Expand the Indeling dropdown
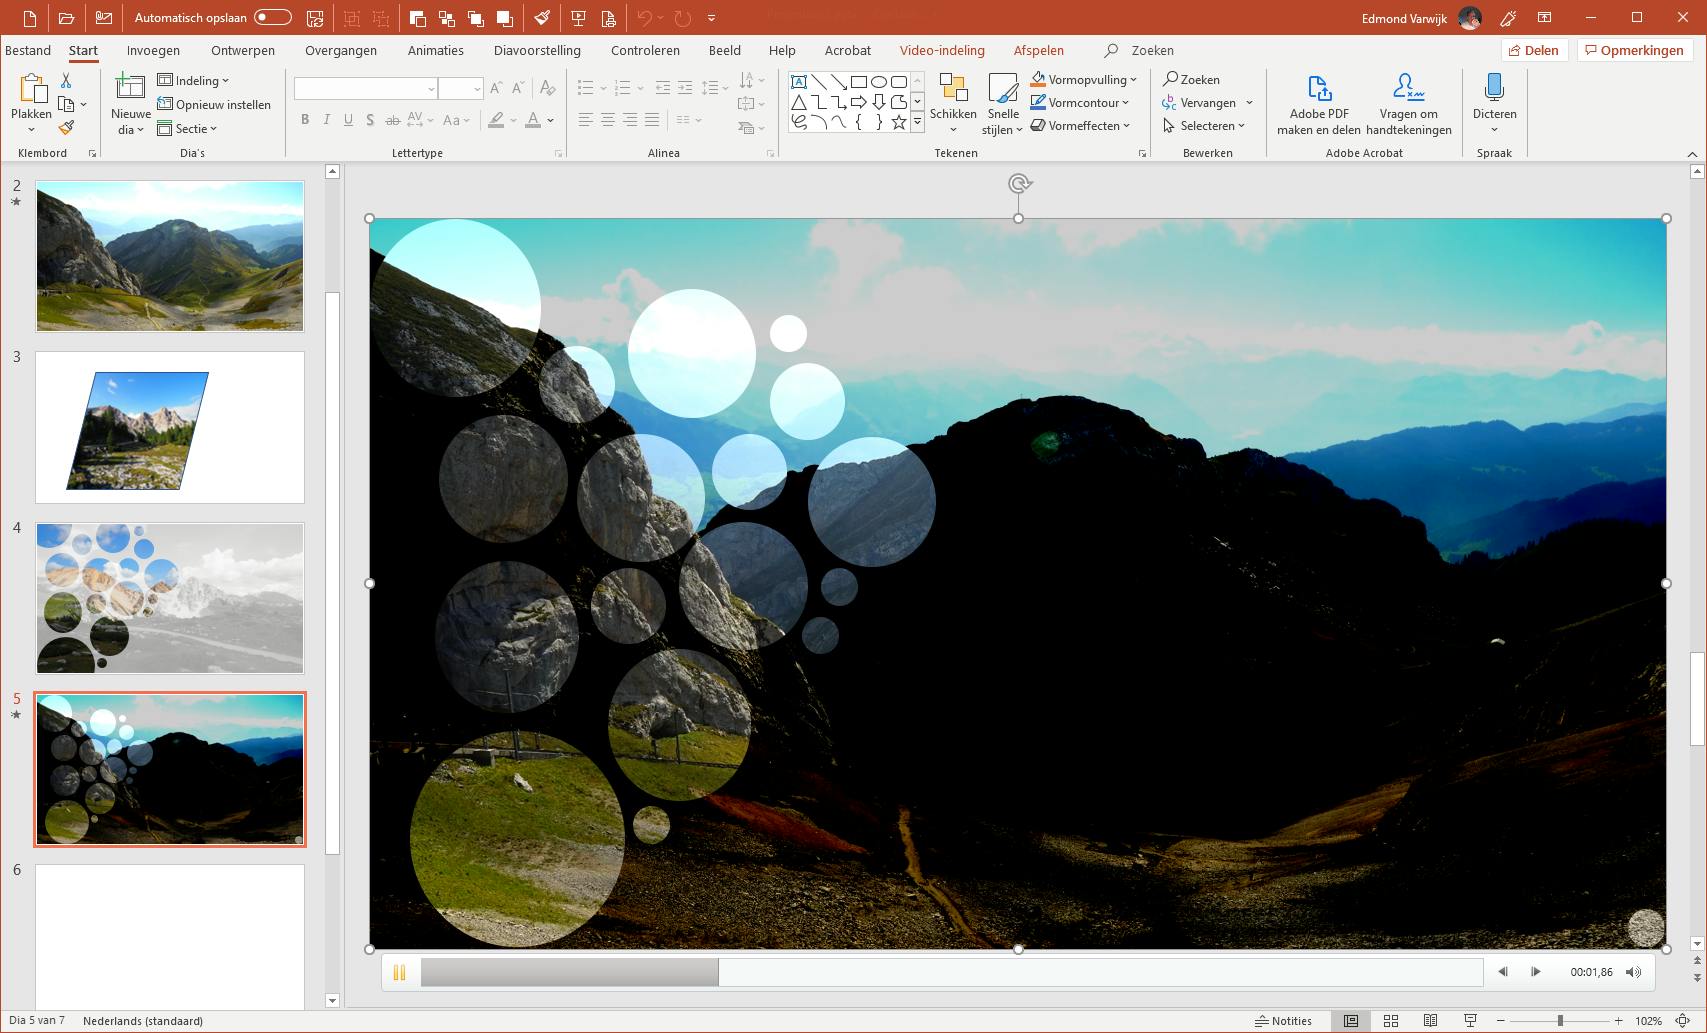The height and width of the screenshot is (1033, 1707). [196, 81]
